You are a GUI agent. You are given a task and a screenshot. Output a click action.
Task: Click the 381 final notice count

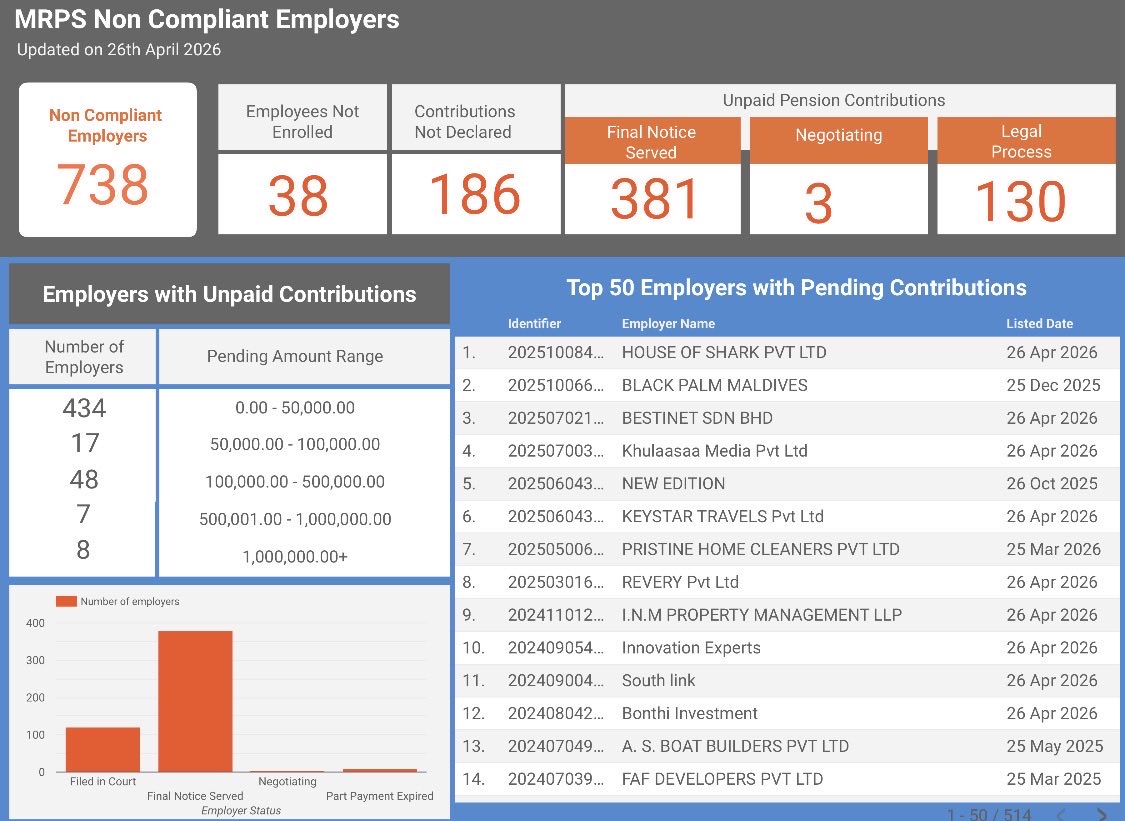click(x=654, y=199)
